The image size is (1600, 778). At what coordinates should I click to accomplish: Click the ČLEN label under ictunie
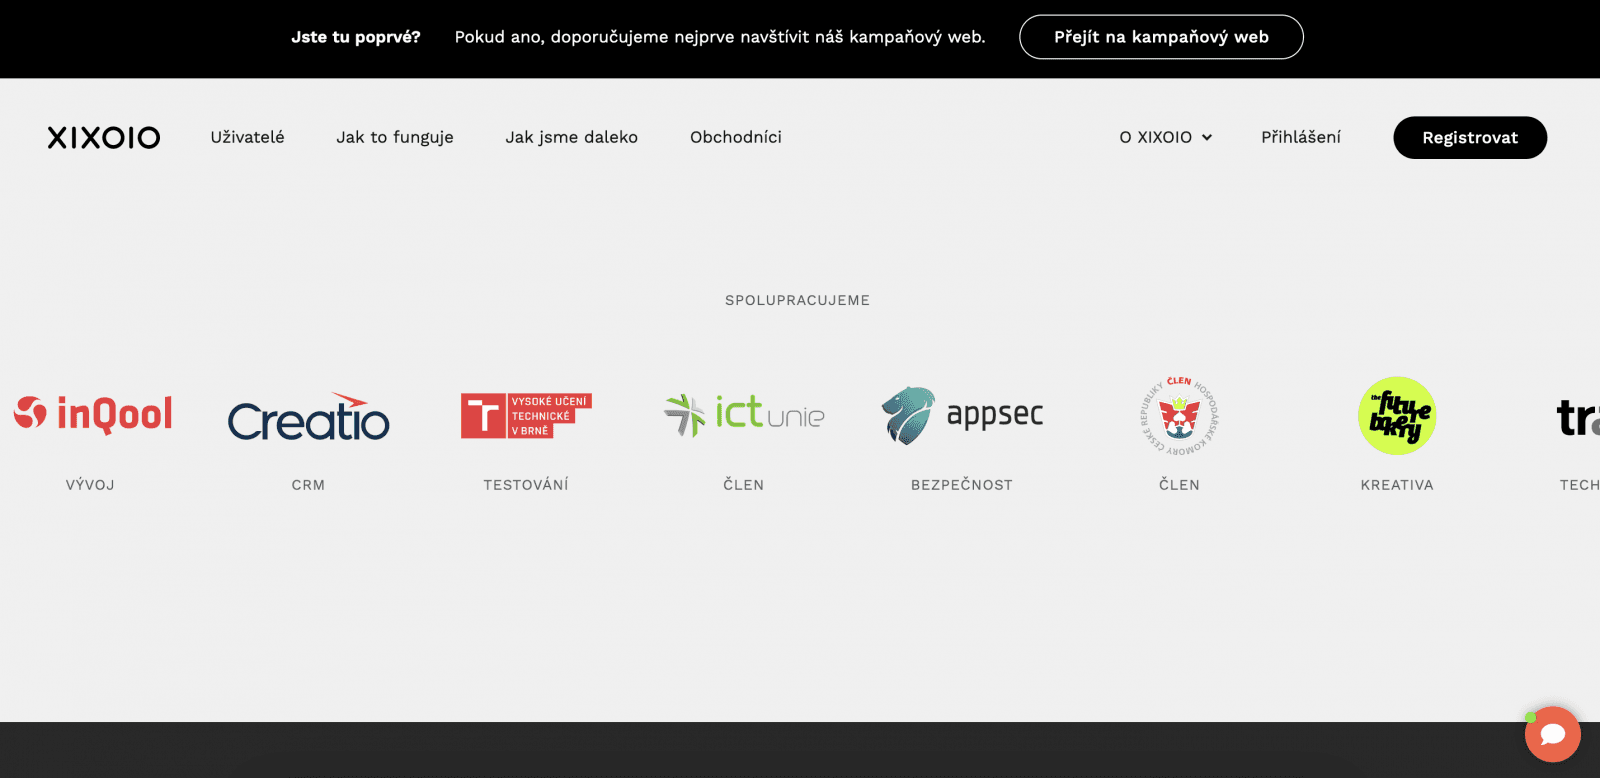(x=744, y=485)
